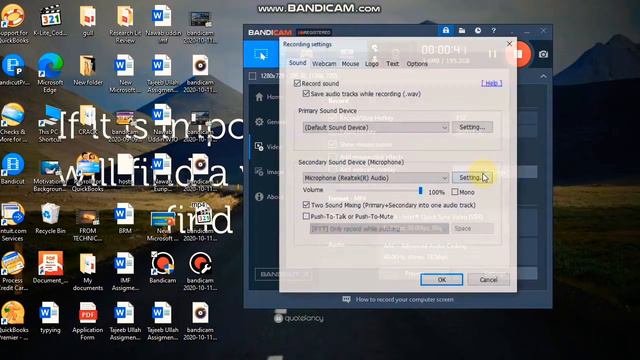This screenshot has height=360, width=640.
Task: Switch to the Text tab
Action: point(392,64)
